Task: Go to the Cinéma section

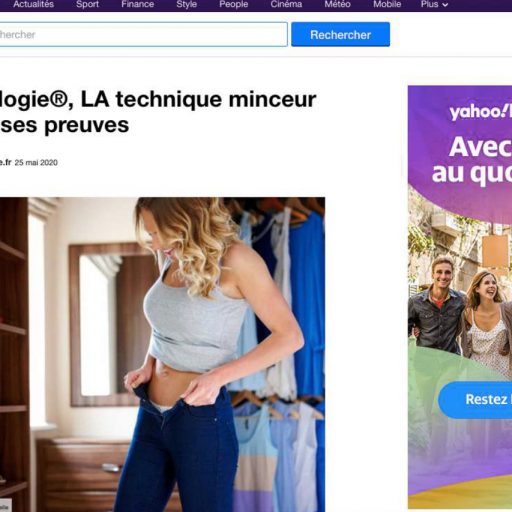Action: point(286,4)
